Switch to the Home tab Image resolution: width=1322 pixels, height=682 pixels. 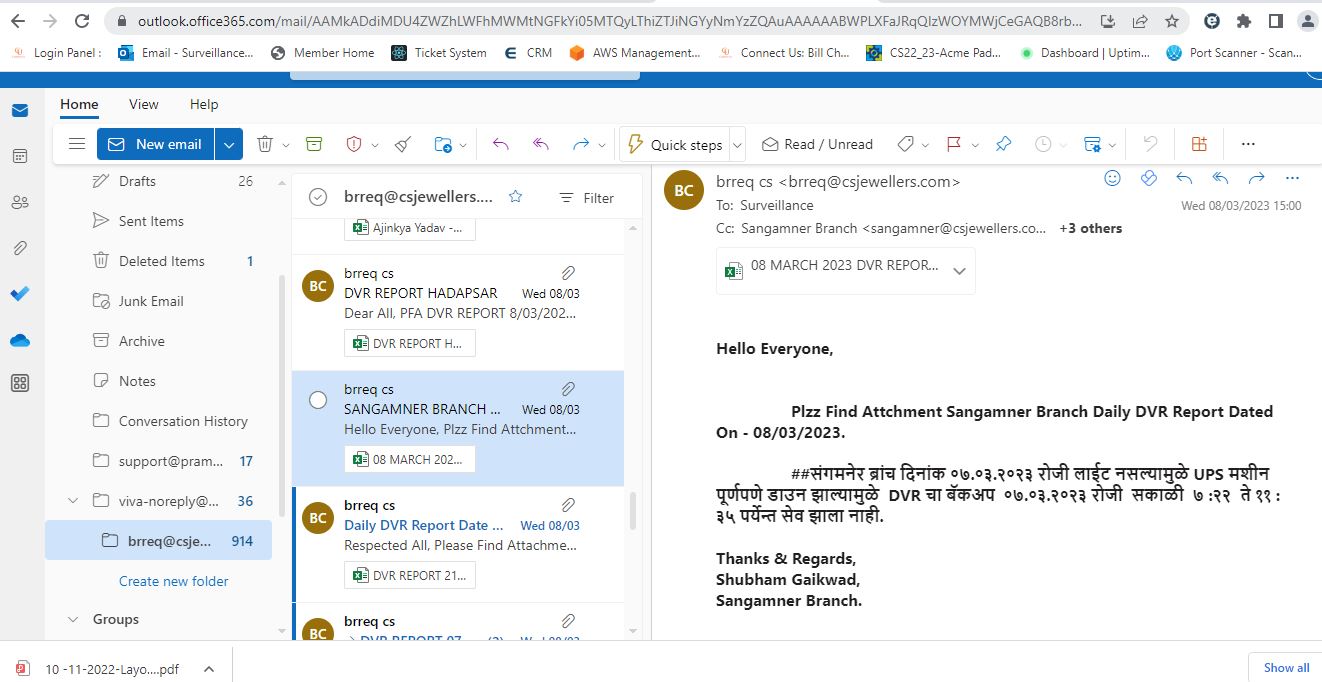click(79, 104)
